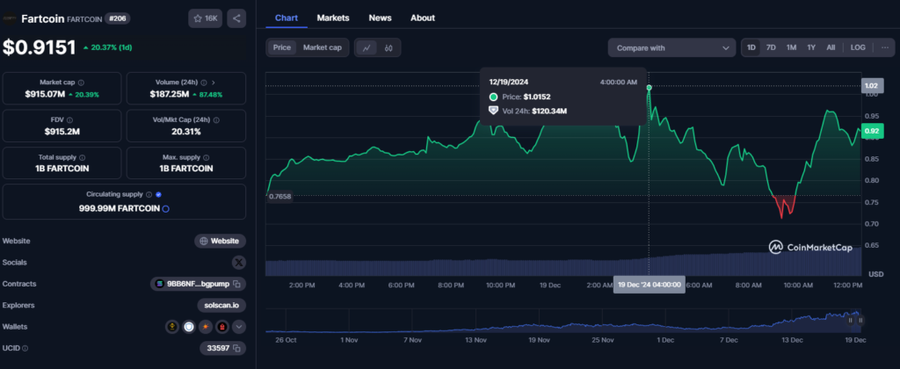Expand the wallets list chevron
Image resolution: width=900 pixels, height=369 pixels.
[239, 327]
